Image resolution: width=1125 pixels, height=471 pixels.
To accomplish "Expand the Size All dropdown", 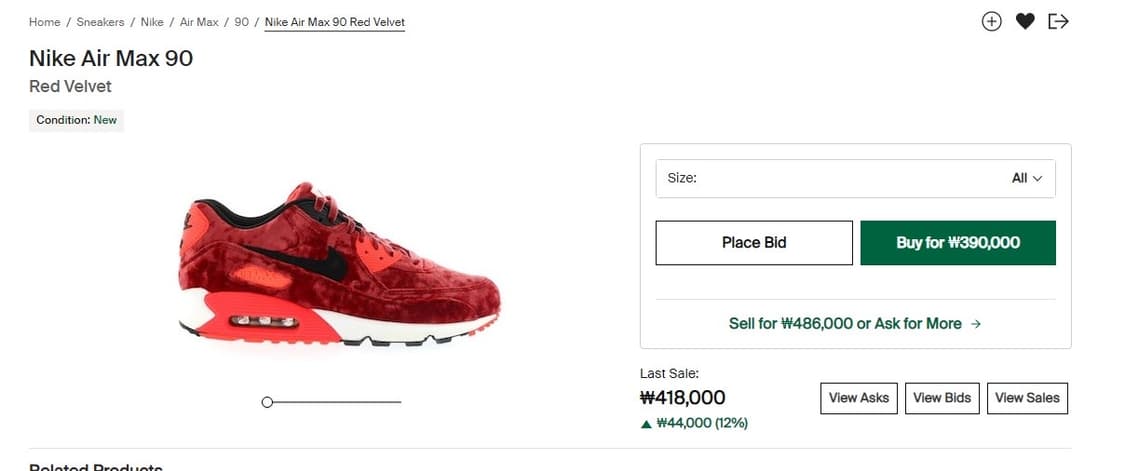I will tap(855, 178).
